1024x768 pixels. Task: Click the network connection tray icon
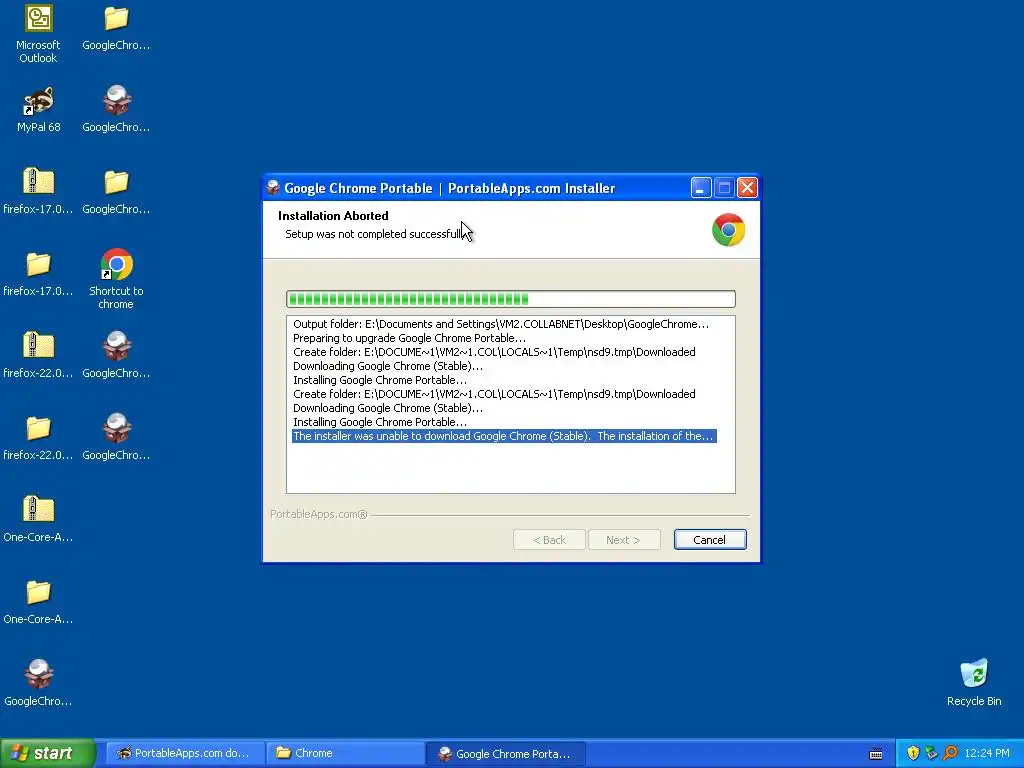click(931, 753)
